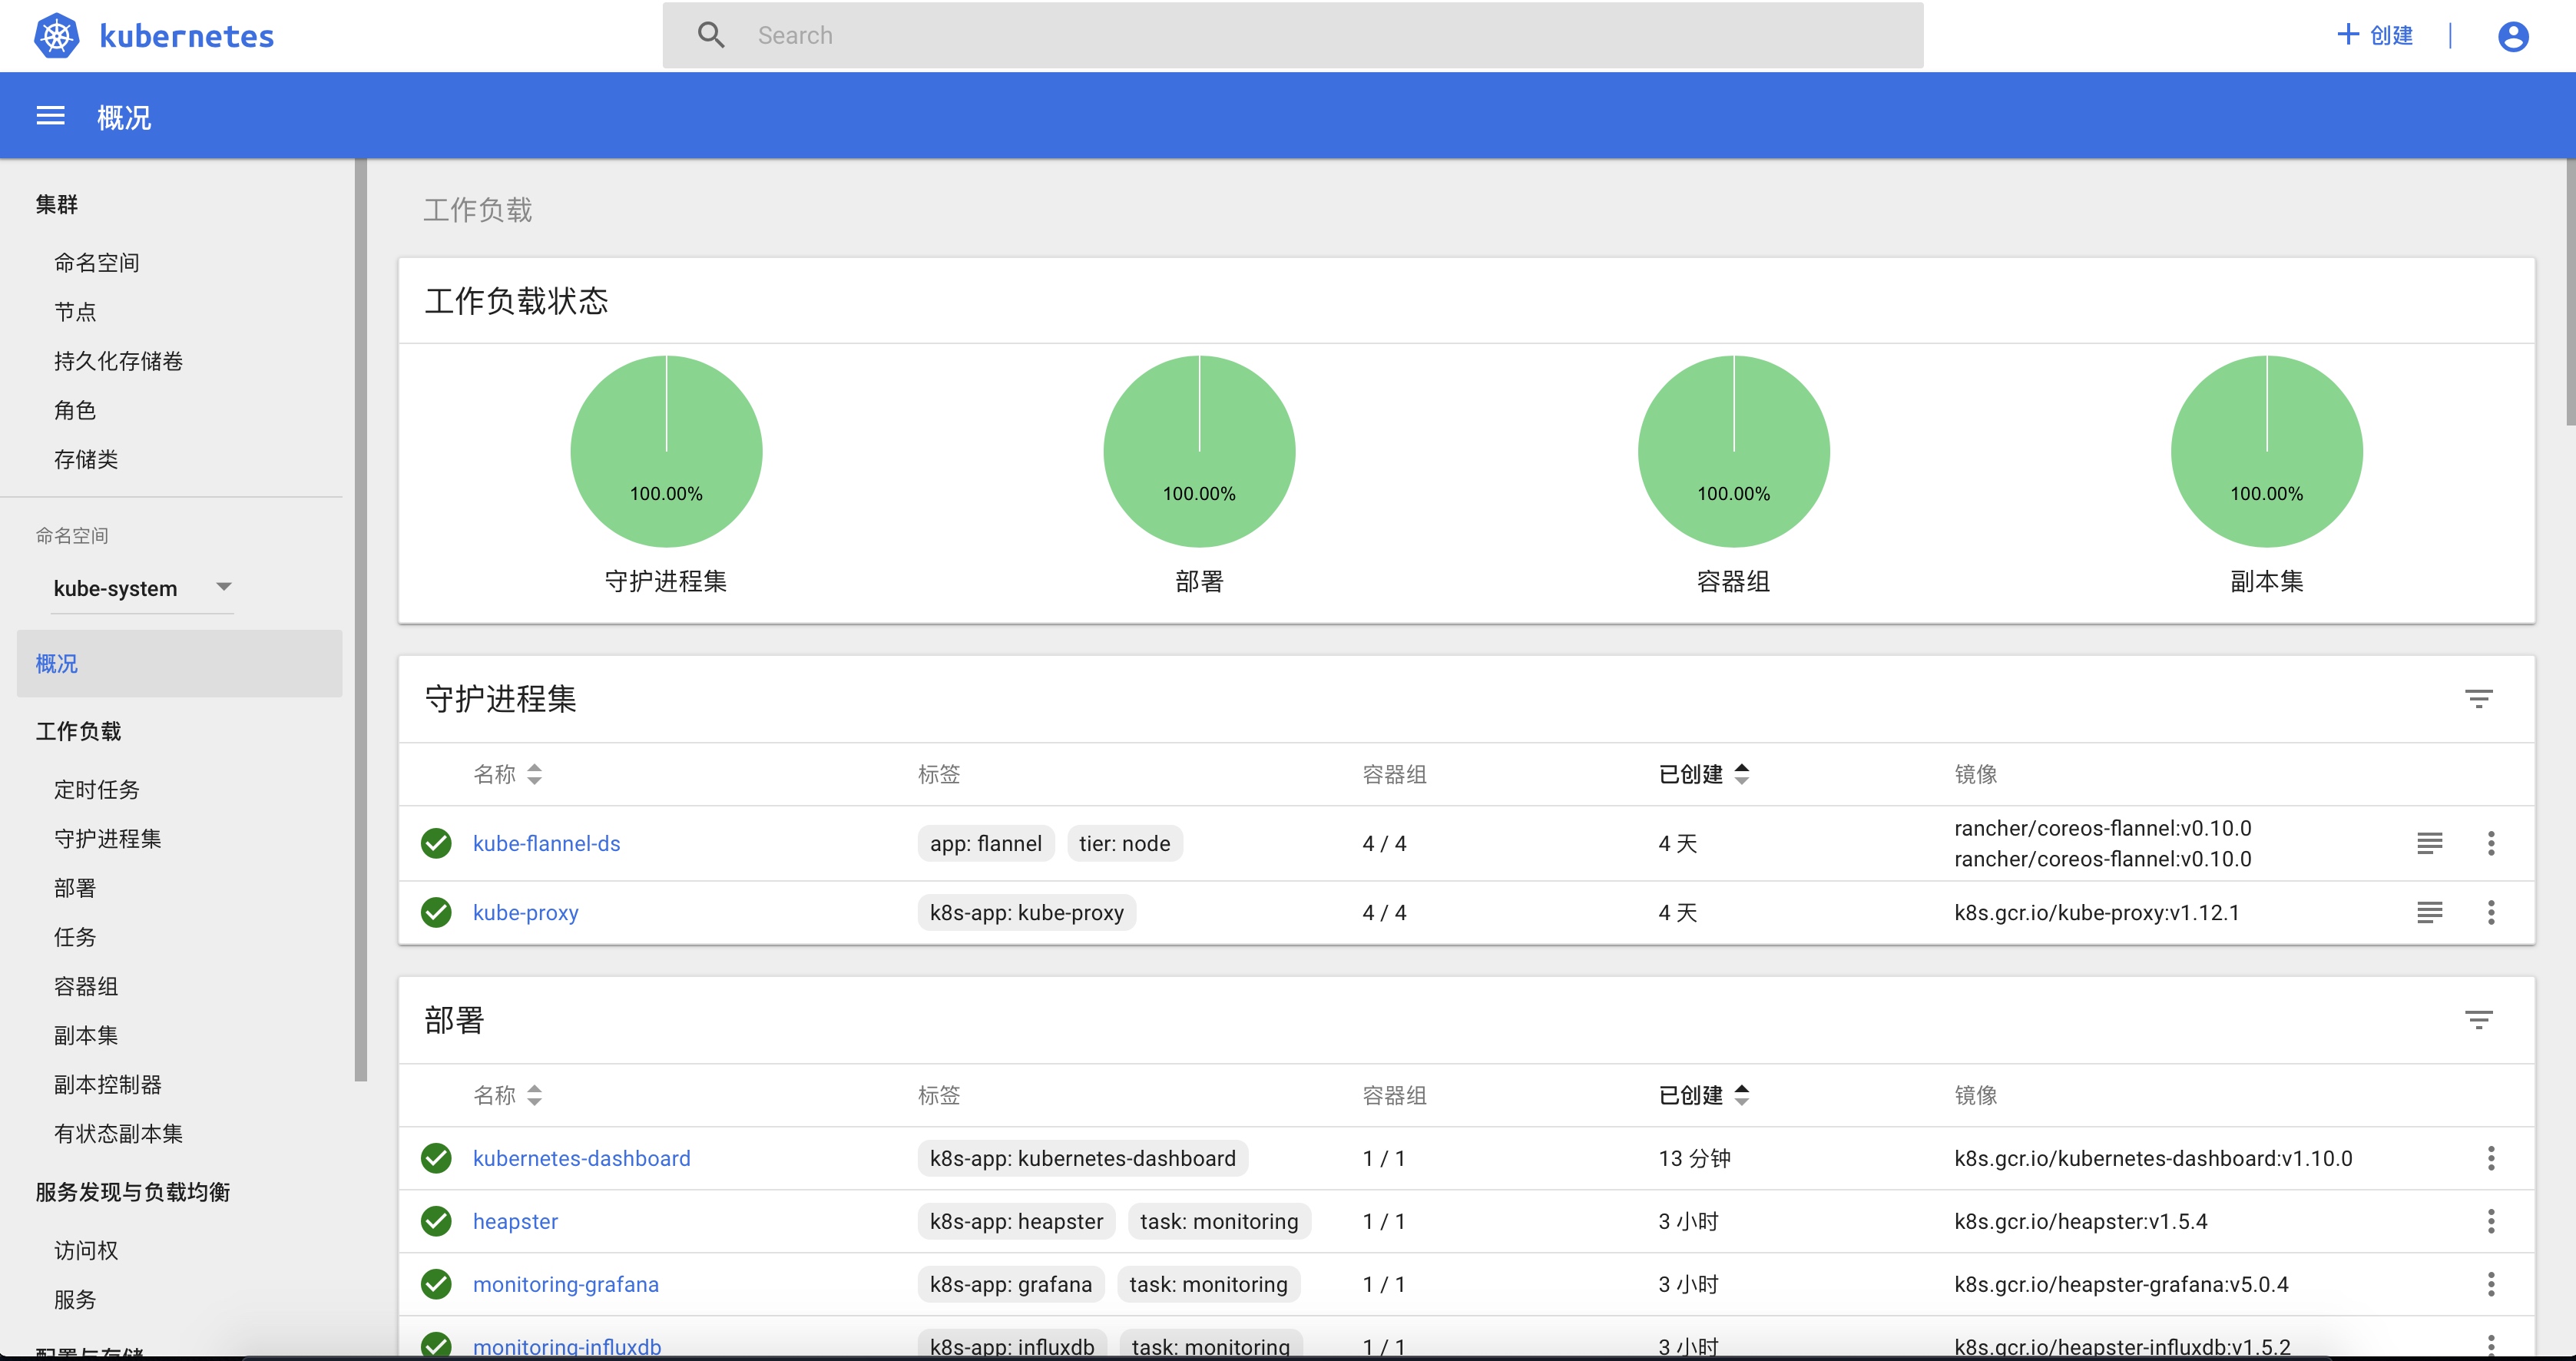
Task: Open 存储类 in the sidebar
Action: (x=86, y=459)
